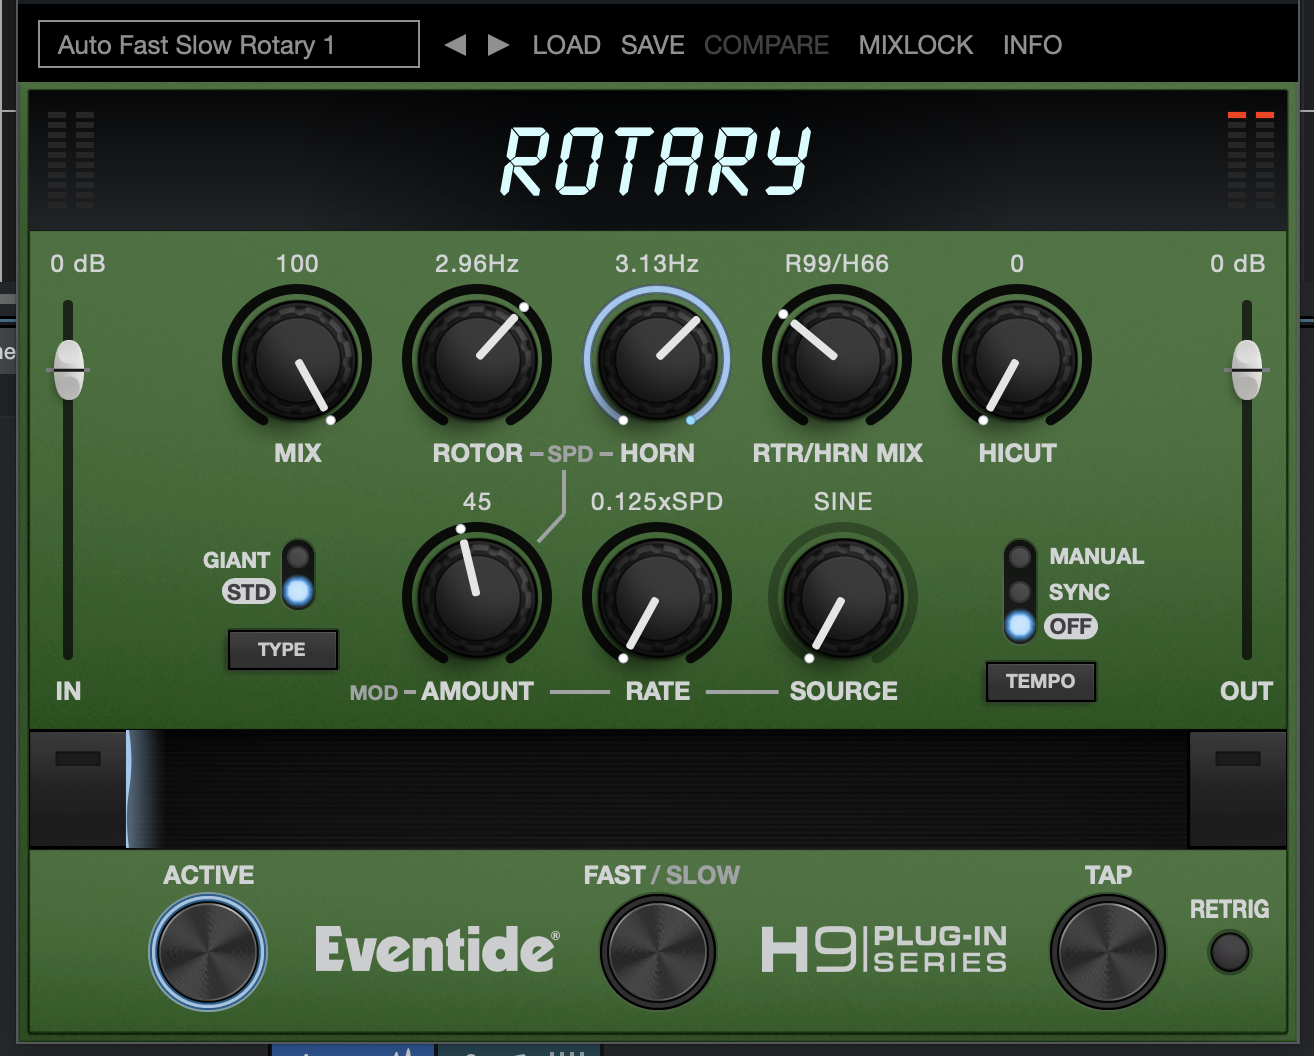The image size is (1314, 1056).
Task: Click the MIX knob
Action: point(297,359)
